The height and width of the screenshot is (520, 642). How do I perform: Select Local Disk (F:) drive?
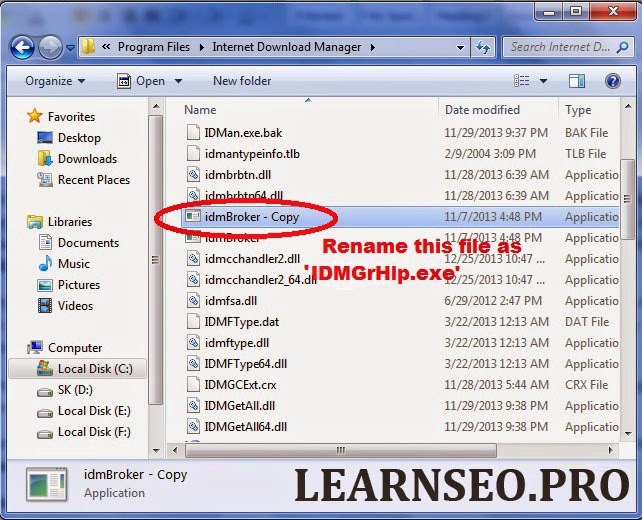pyautogui.click(x=84, y=432)
